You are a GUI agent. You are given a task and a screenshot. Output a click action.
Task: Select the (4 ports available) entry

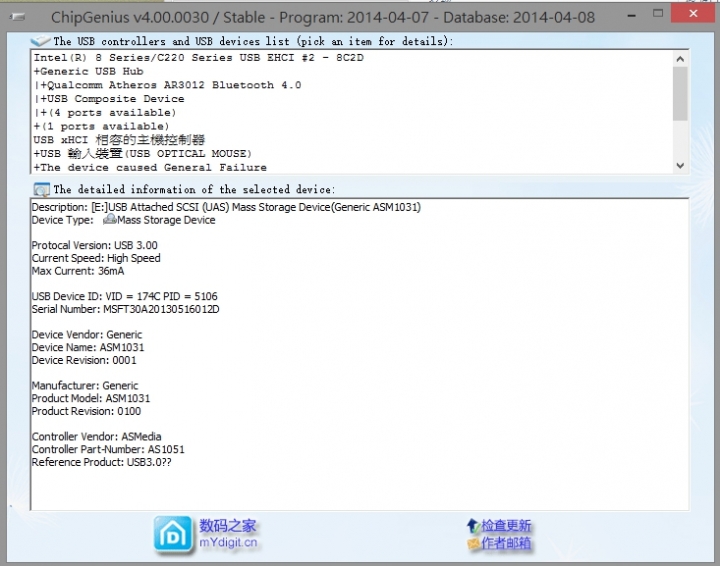pos(105,113)
